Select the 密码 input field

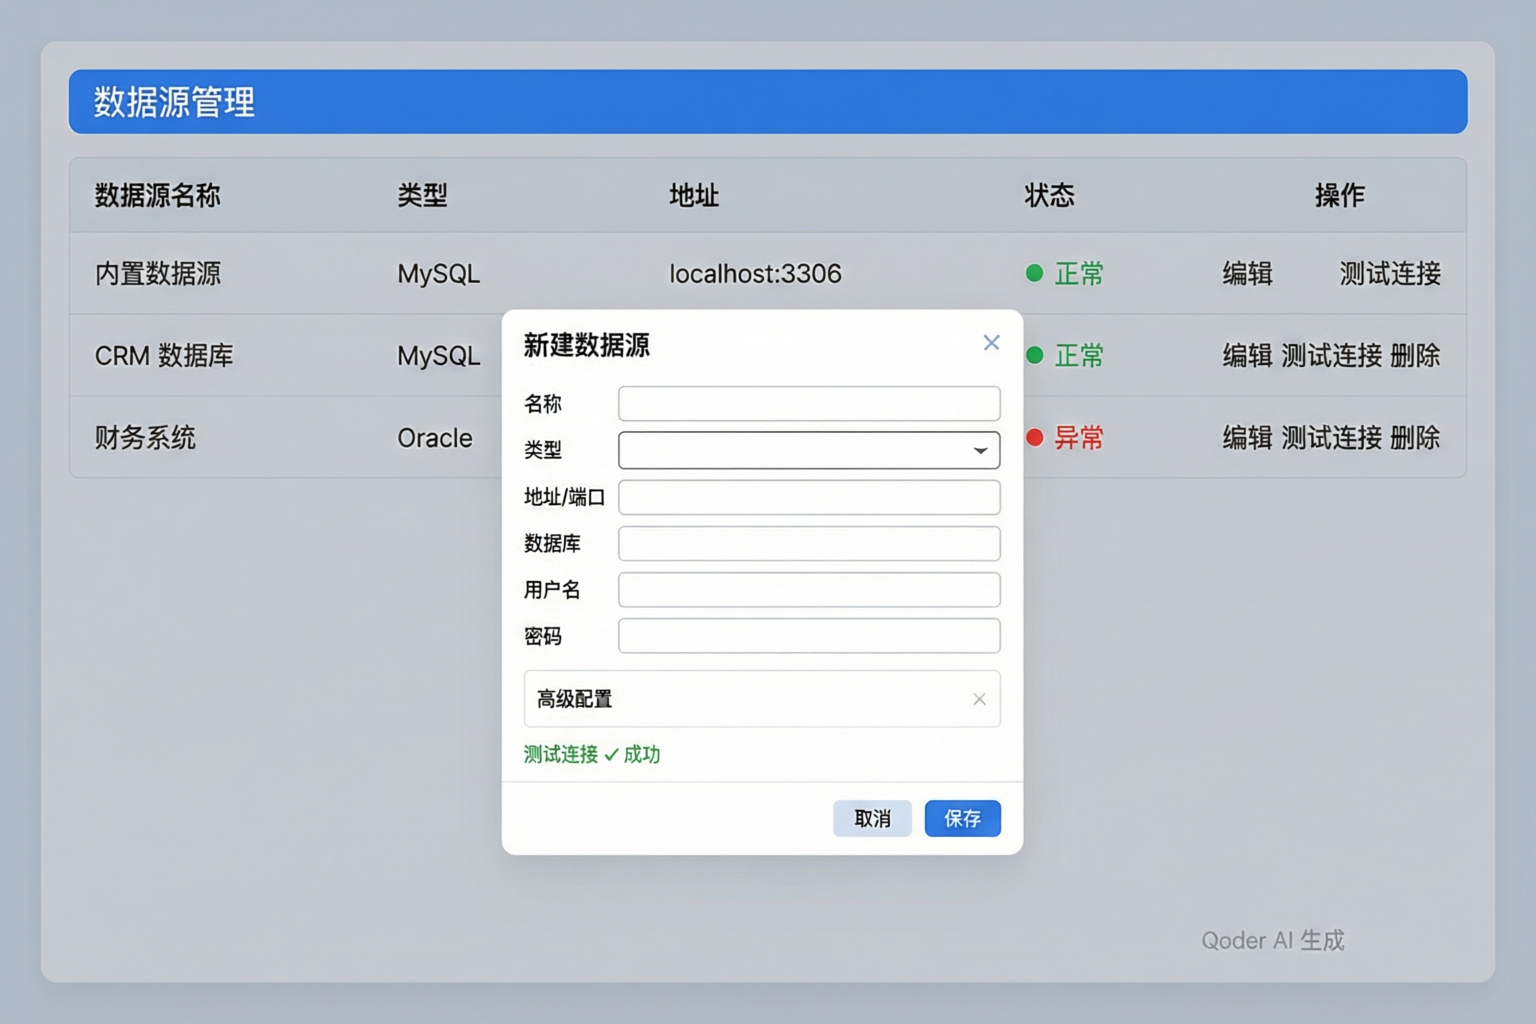pyautogui.click(x=809, y=636)
